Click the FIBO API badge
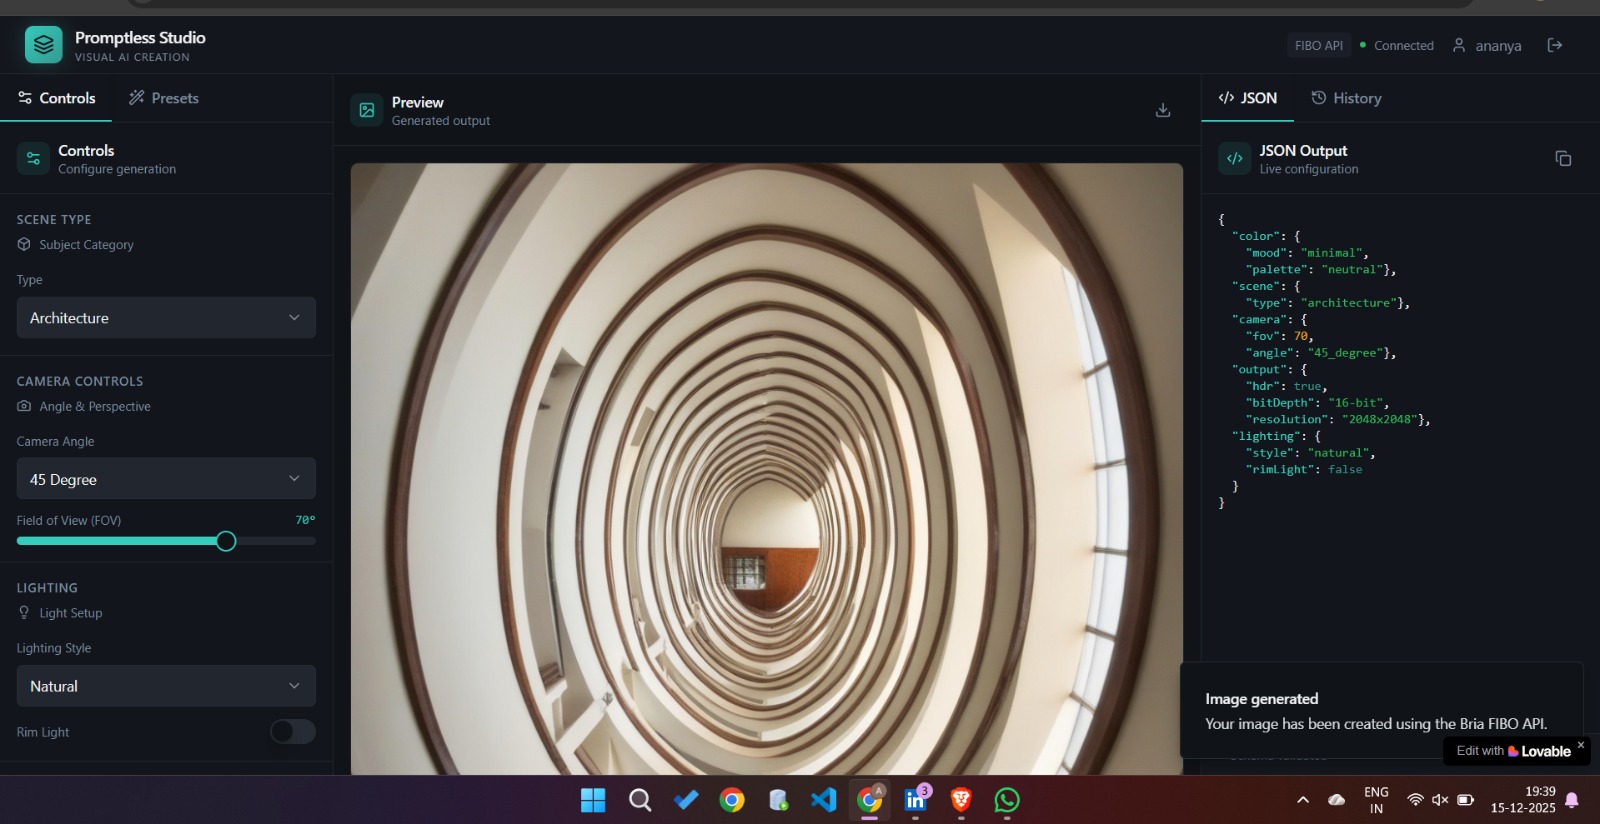Screen dimensions: 1600x824 1318,46
